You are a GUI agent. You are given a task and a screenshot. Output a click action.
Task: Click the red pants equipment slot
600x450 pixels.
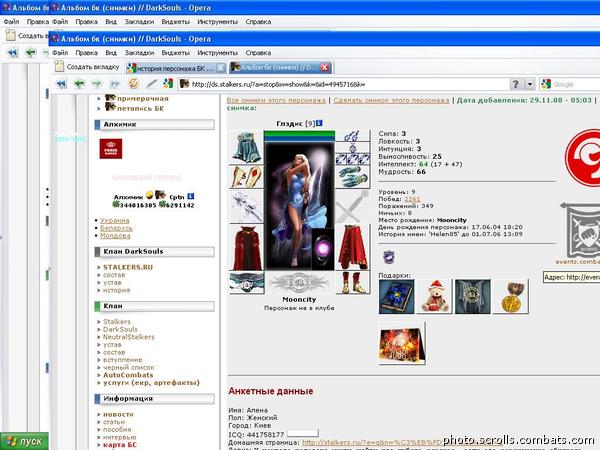[x=353, y=248]
